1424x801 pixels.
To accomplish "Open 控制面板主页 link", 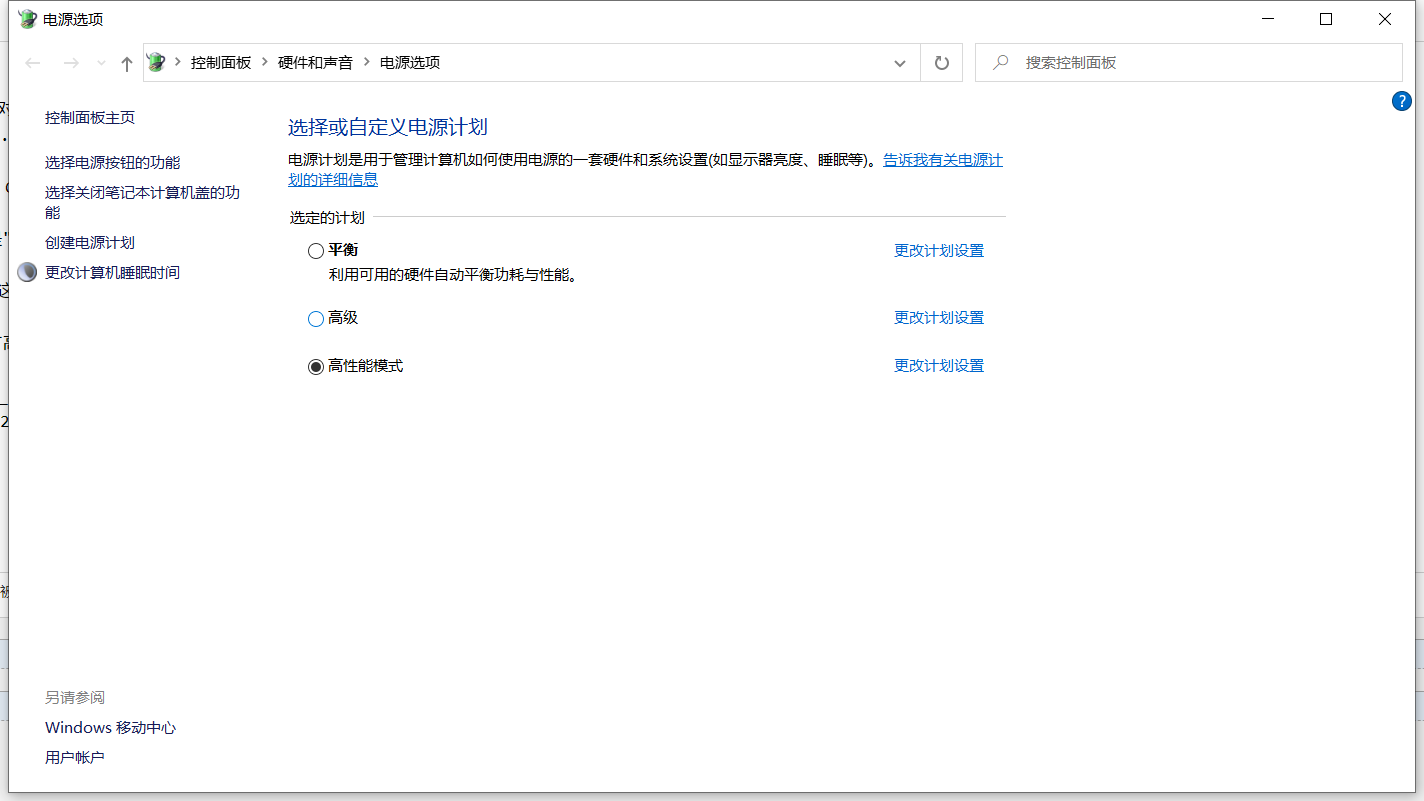I will 90,117.
